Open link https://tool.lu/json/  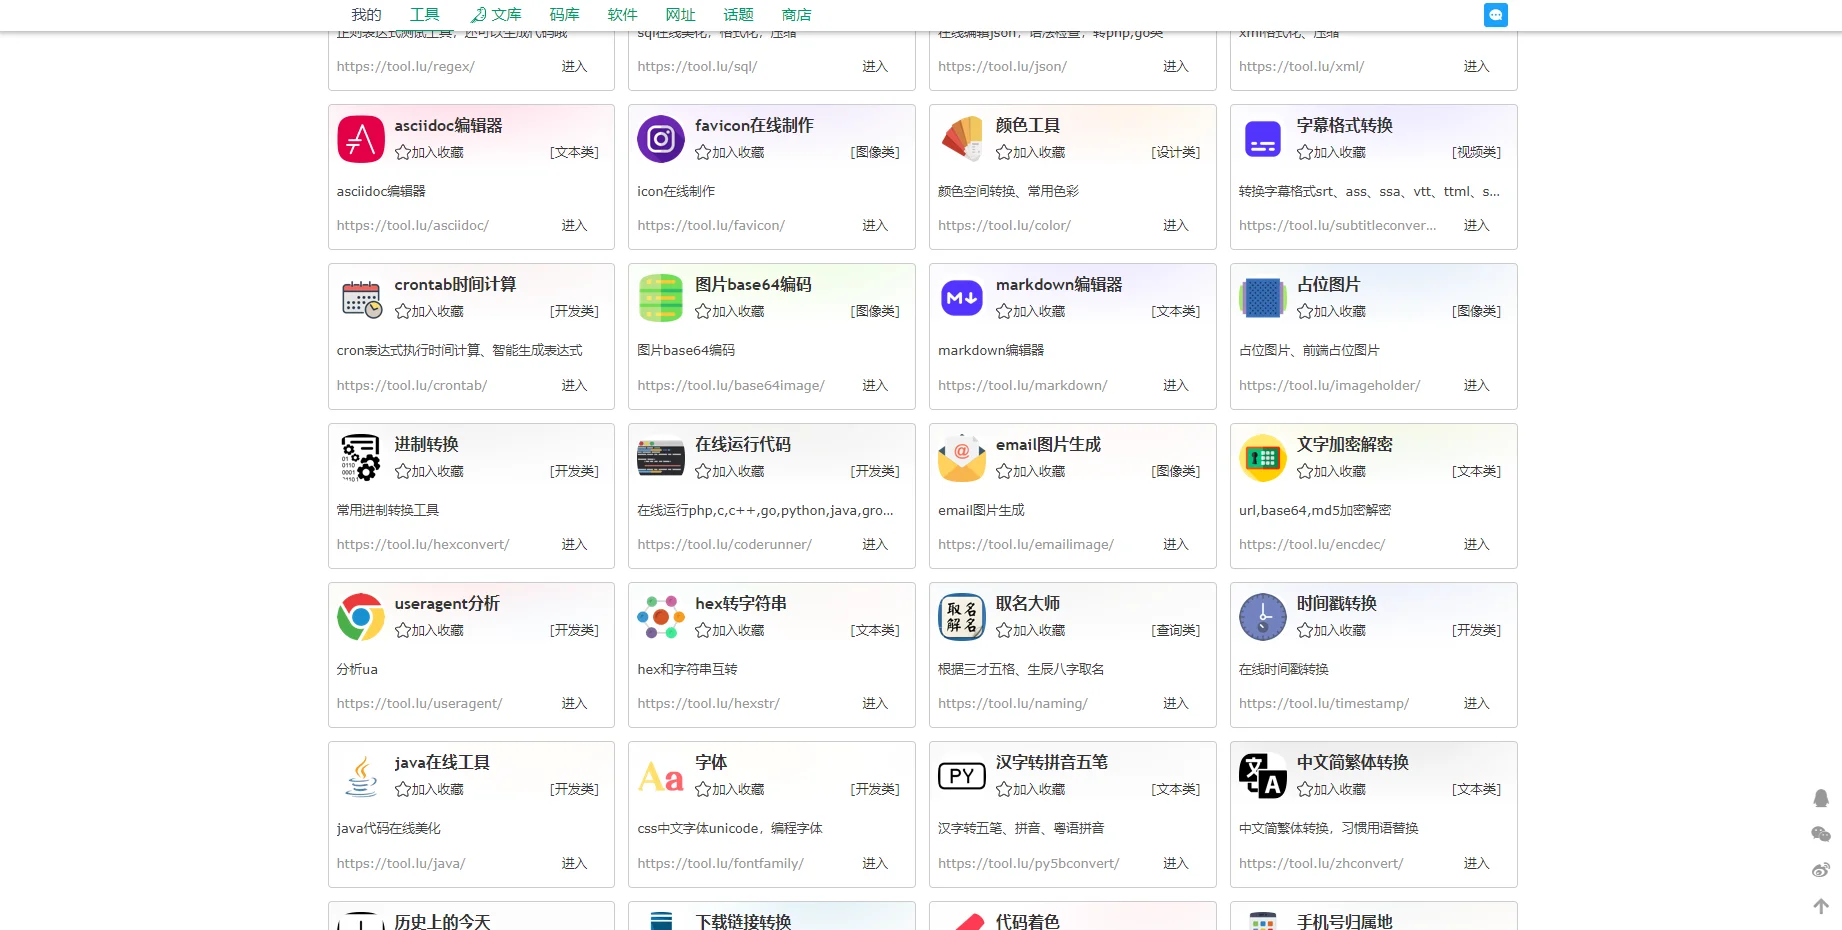(1003, 67)
